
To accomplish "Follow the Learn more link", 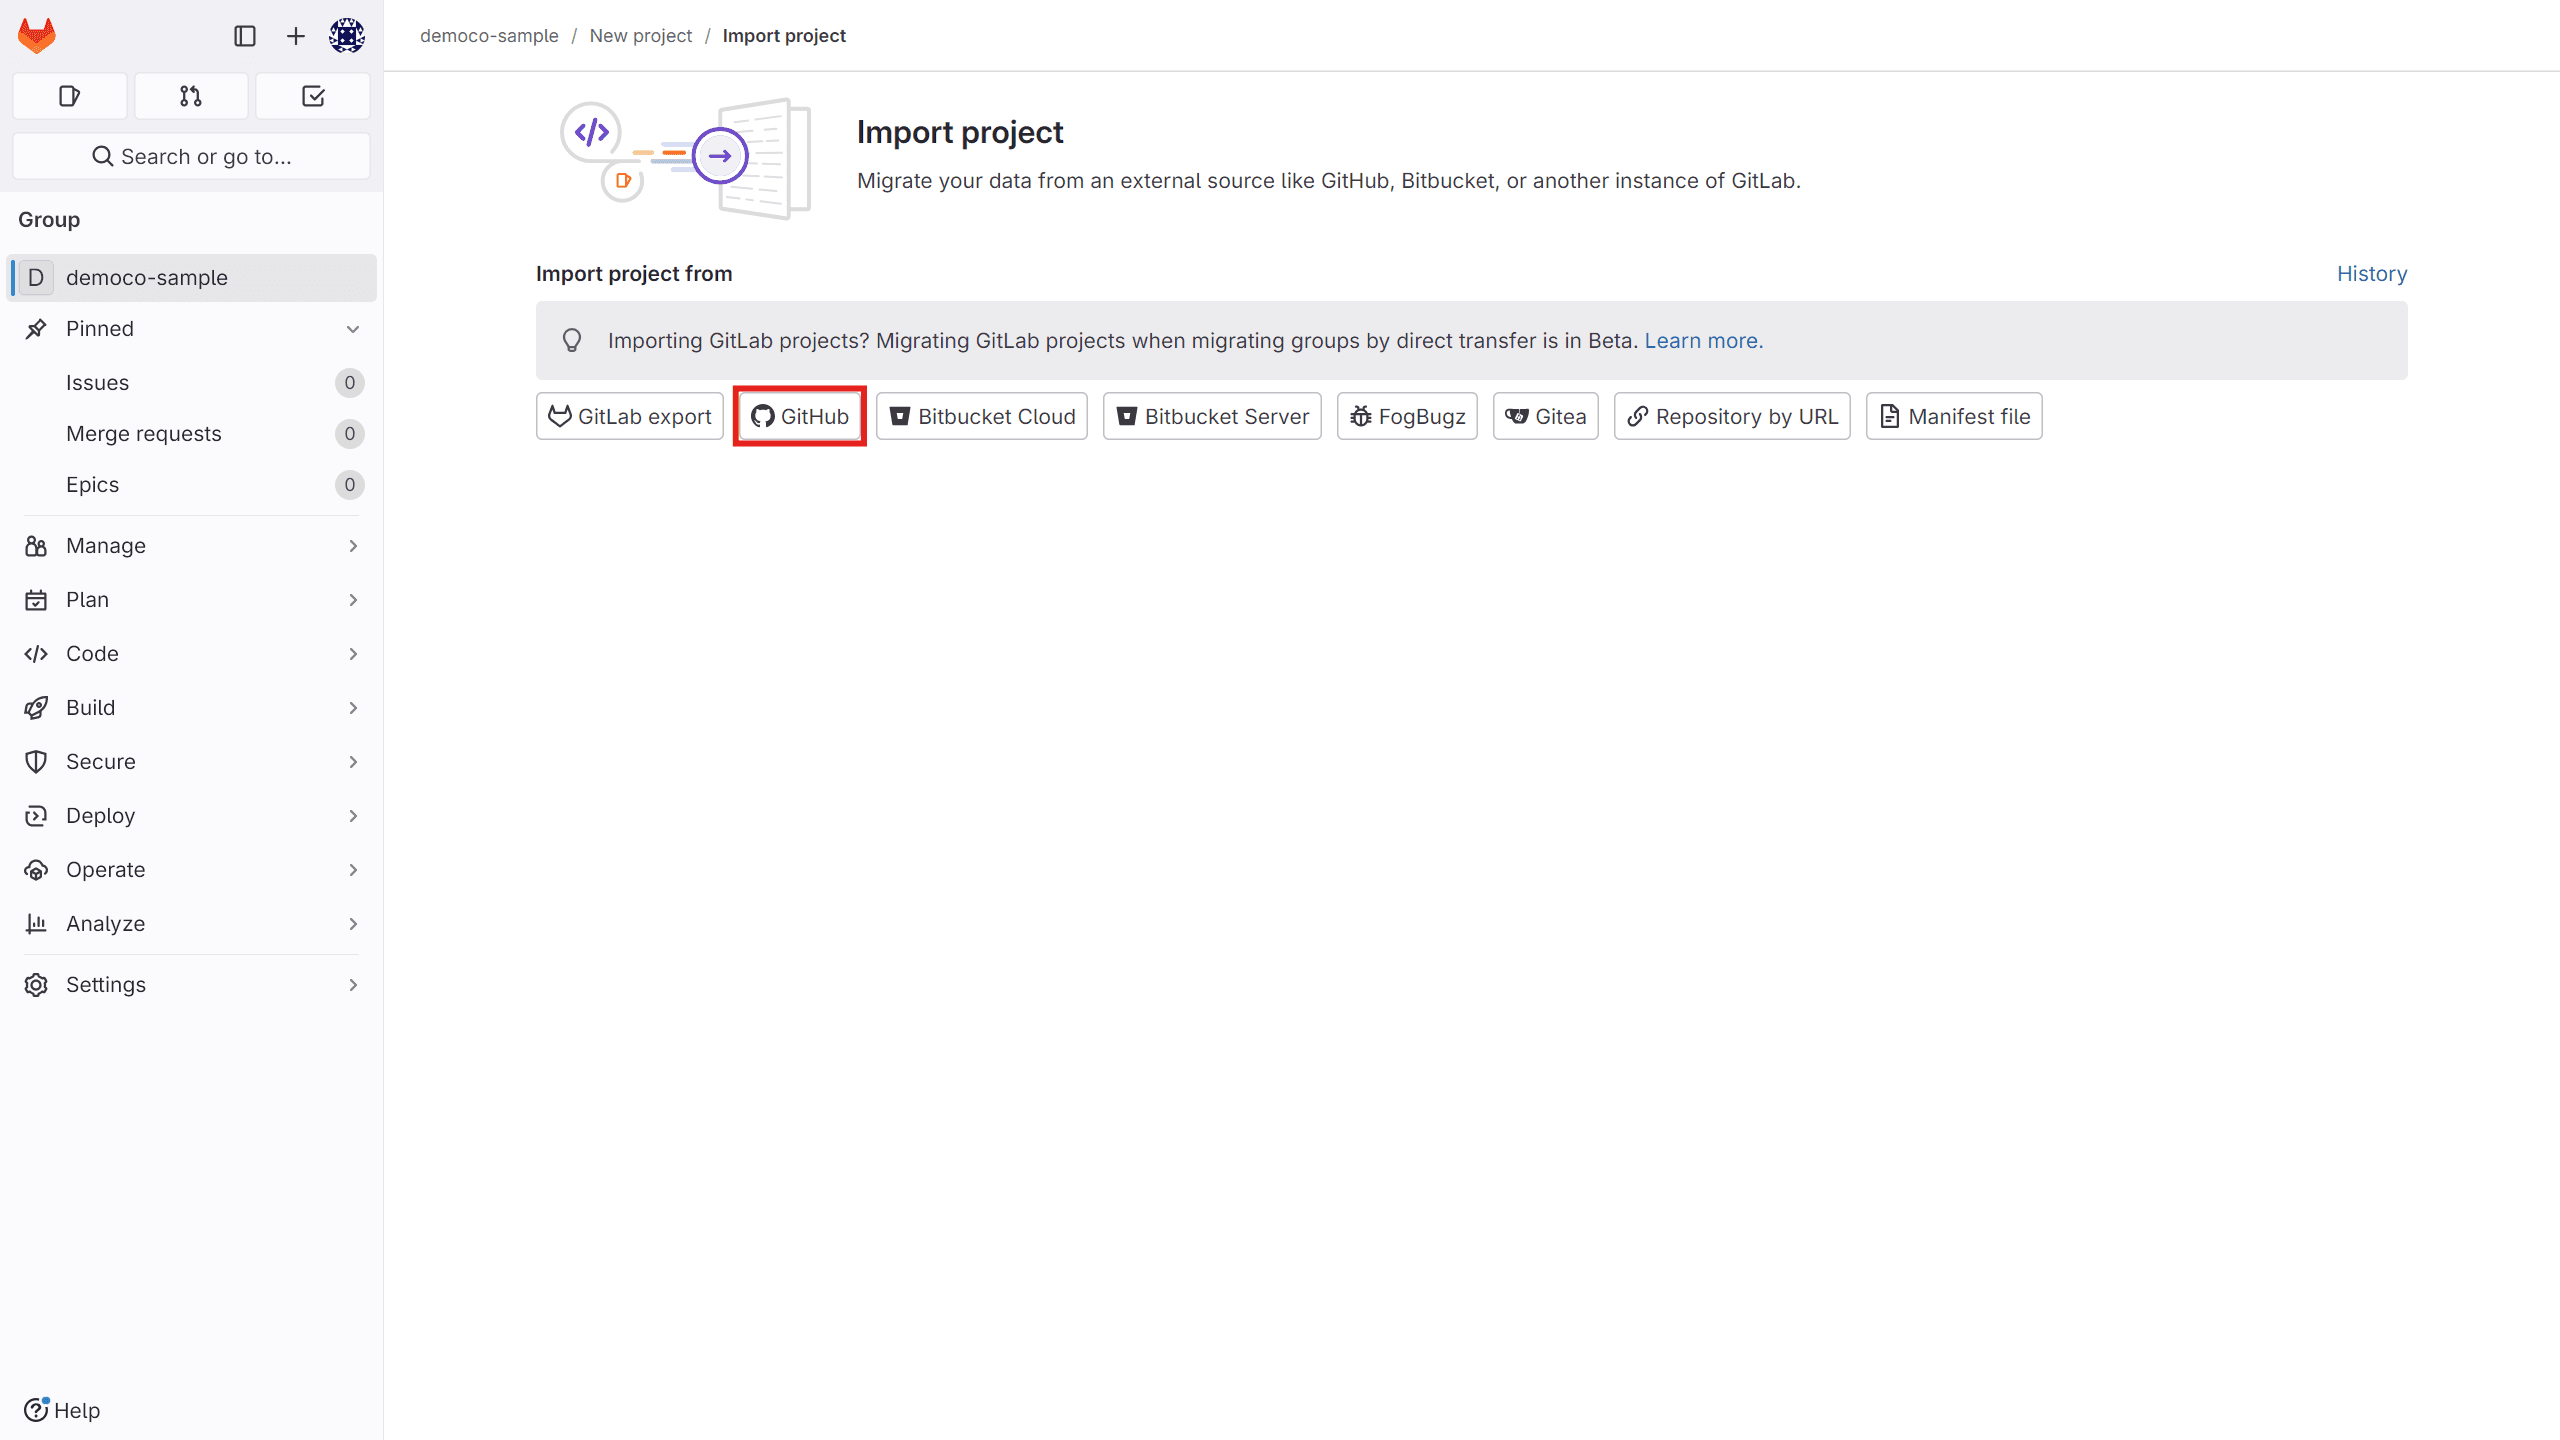I will click(x=1704, y=341).
